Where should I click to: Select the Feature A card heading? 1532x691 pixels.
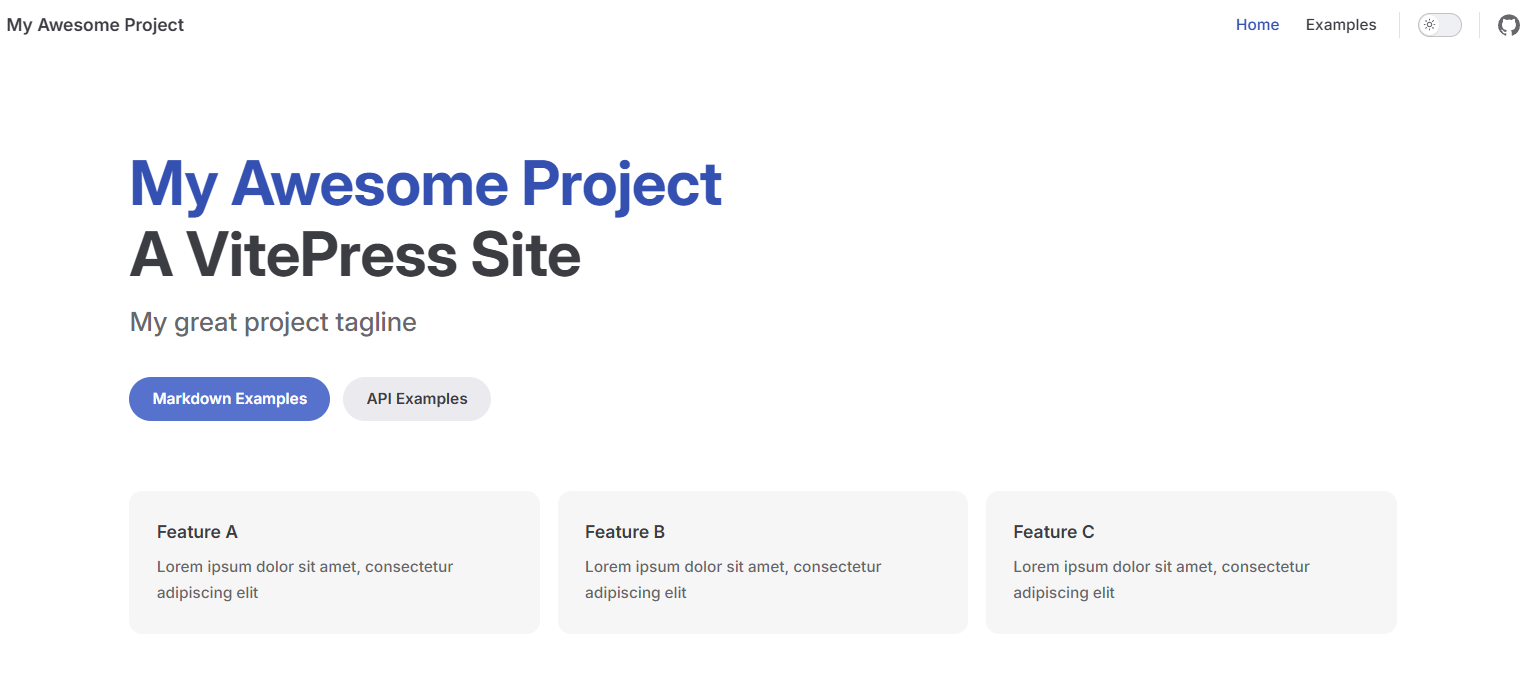(197, 532)
